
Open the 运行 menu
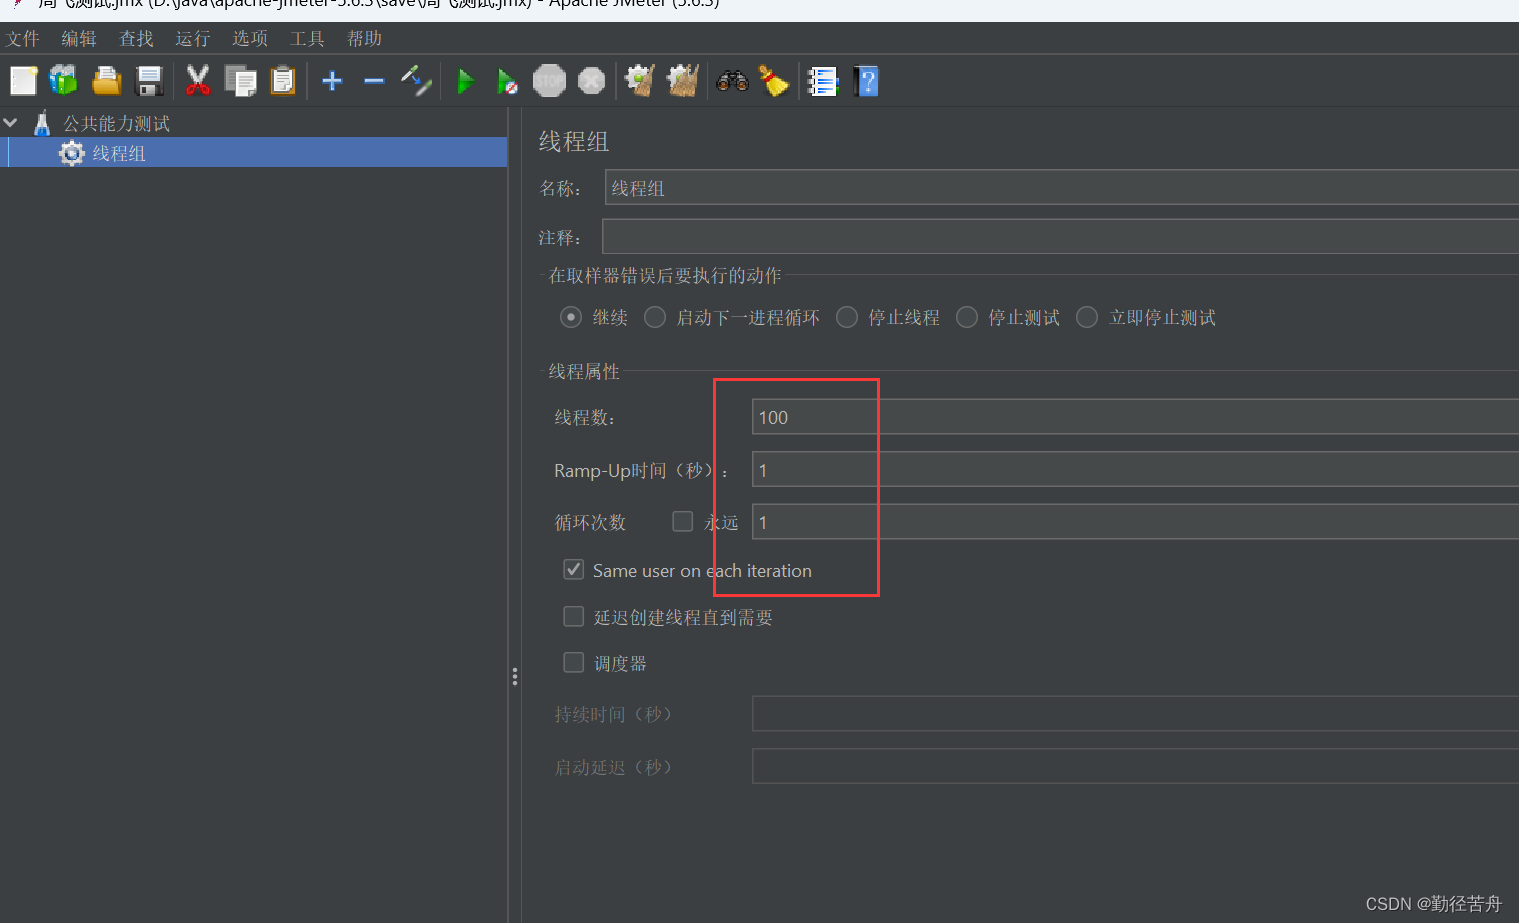pos(191,38)
